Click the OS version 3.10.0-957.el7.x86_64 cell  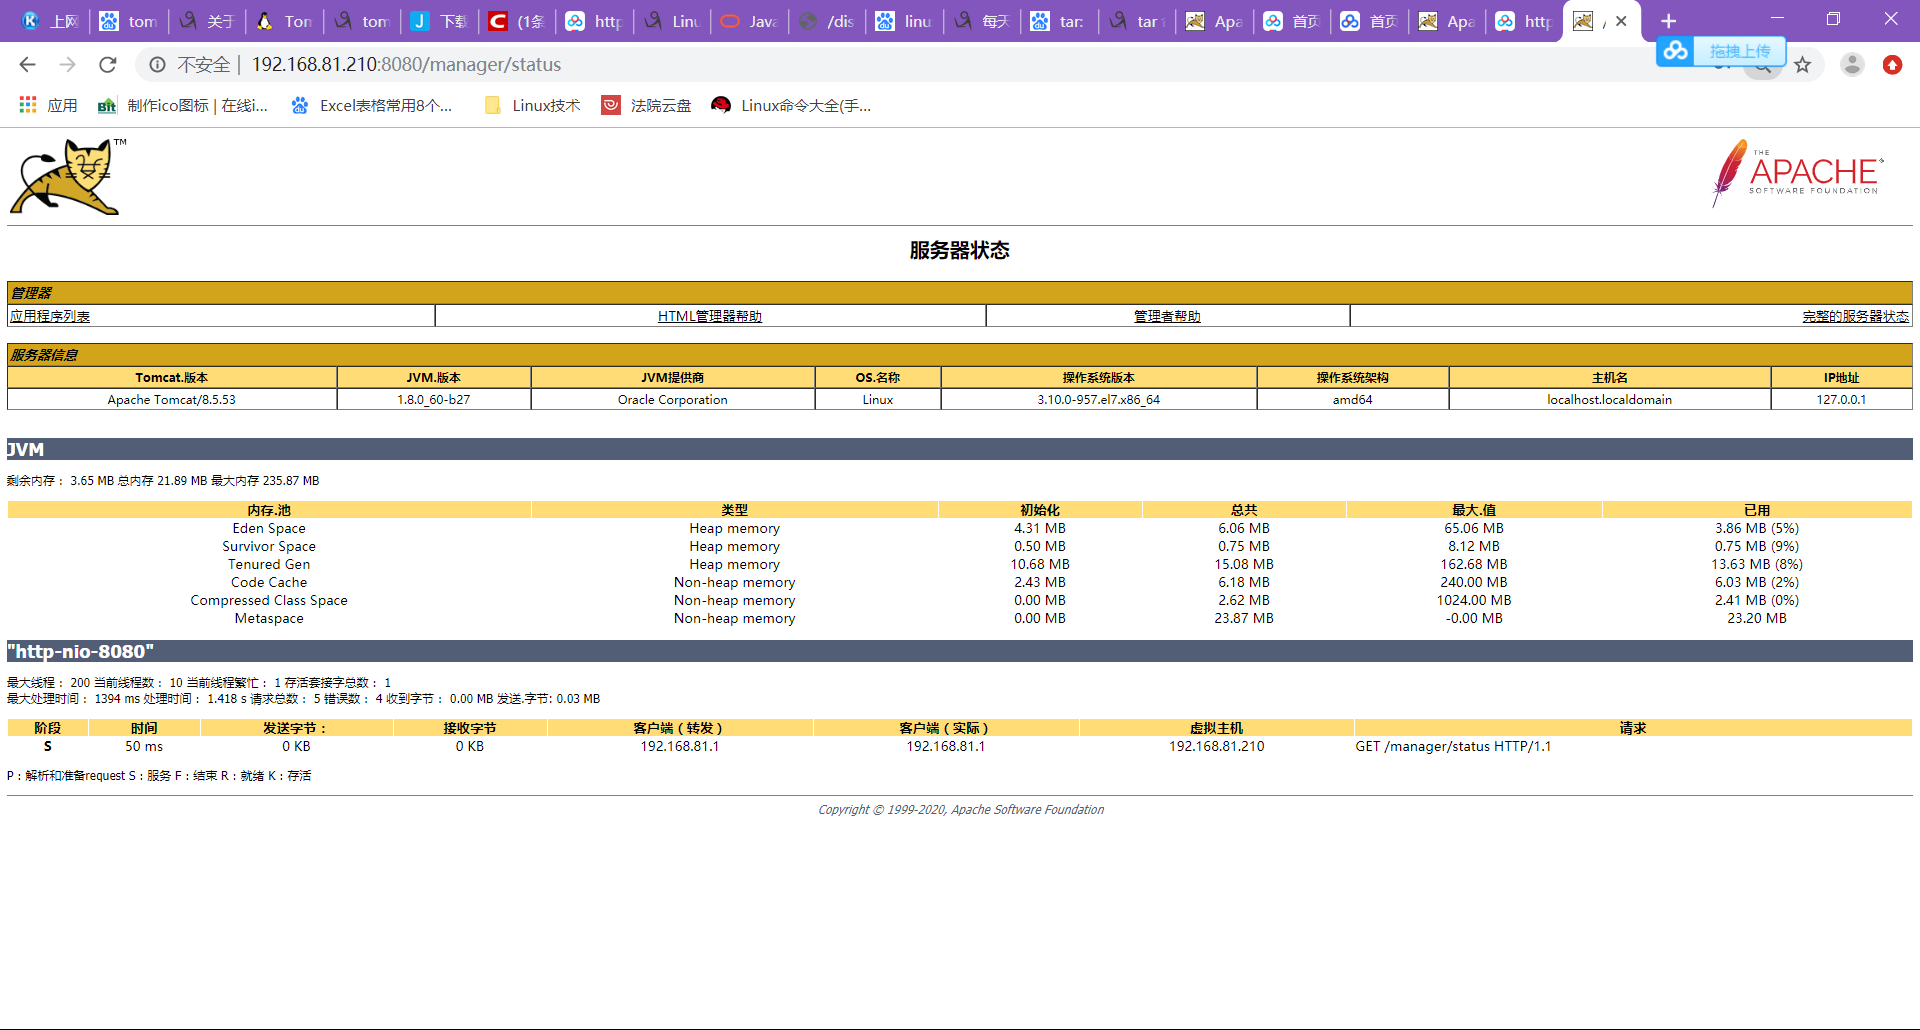(1099, 400)
